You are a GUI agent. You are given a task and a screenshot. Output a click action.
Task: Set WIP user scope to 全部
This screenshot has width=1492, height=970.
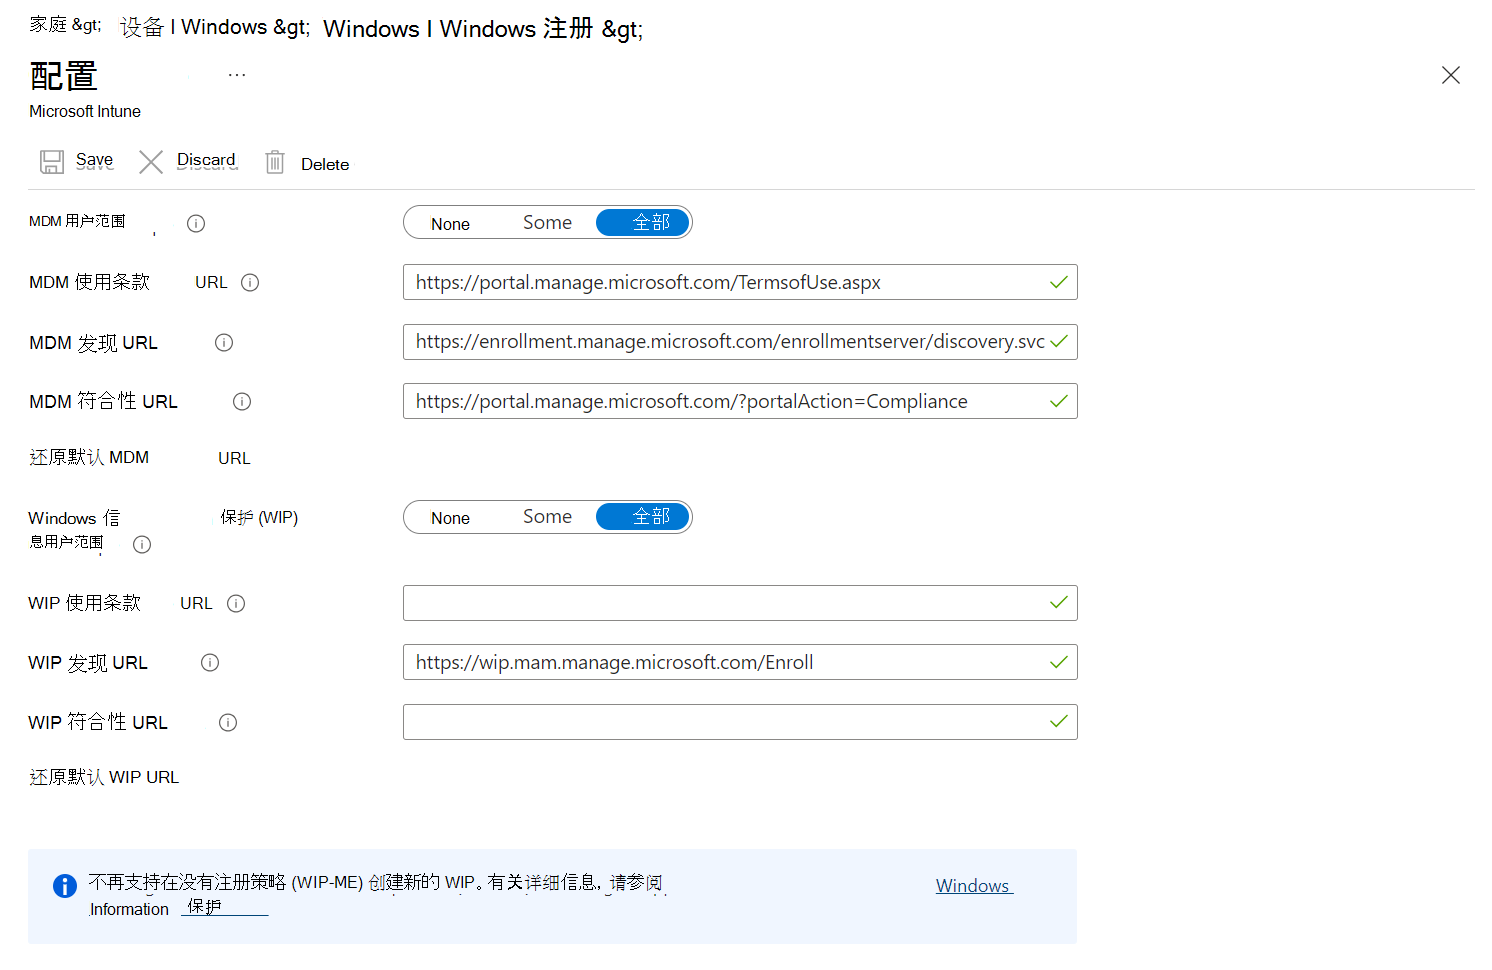(643, 517)
